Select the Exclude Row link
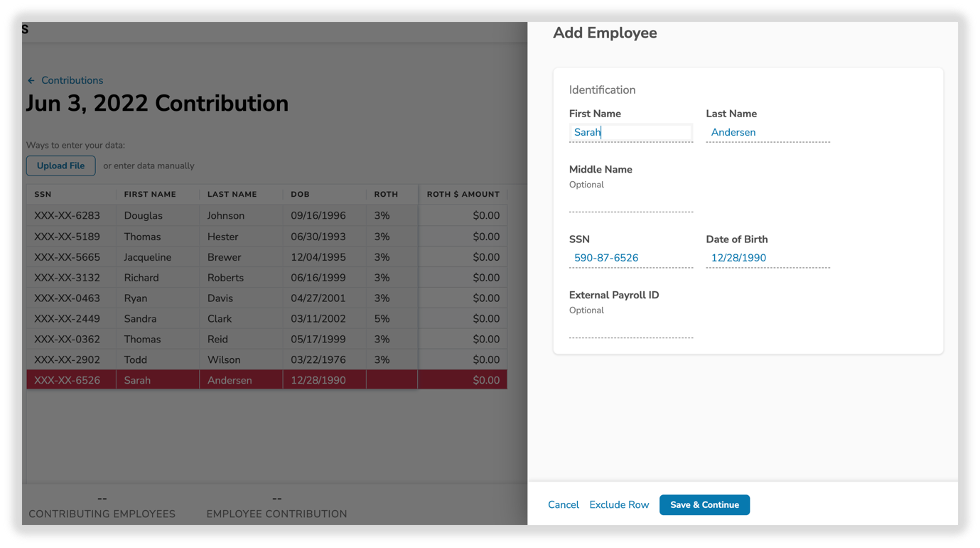This screenshot has width=980, height=548. 619,505
